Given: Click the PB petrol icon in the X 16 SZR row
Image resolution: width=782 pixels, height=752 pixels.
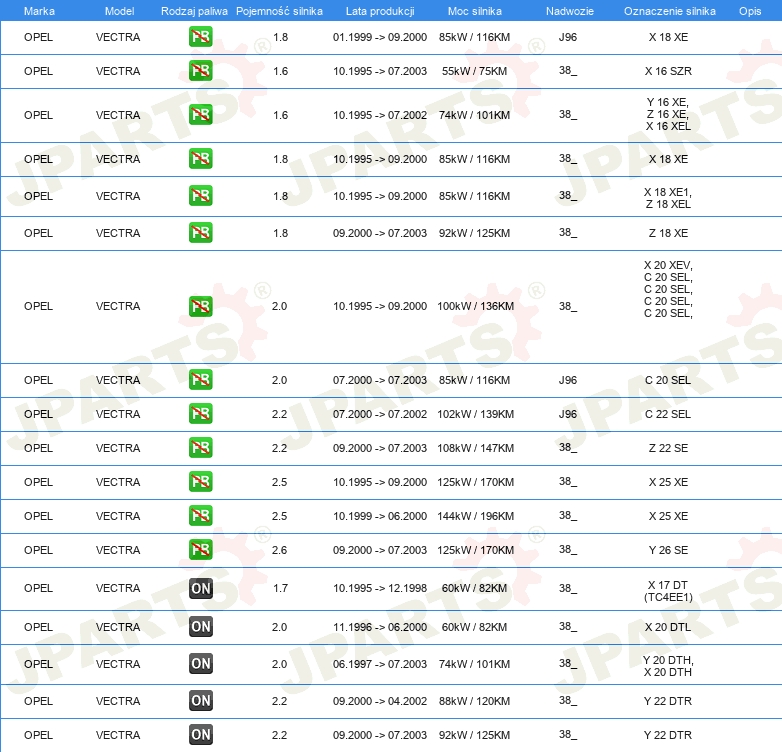Looking at the screenshot, I should pyautogui.click(x=200, y=71).
